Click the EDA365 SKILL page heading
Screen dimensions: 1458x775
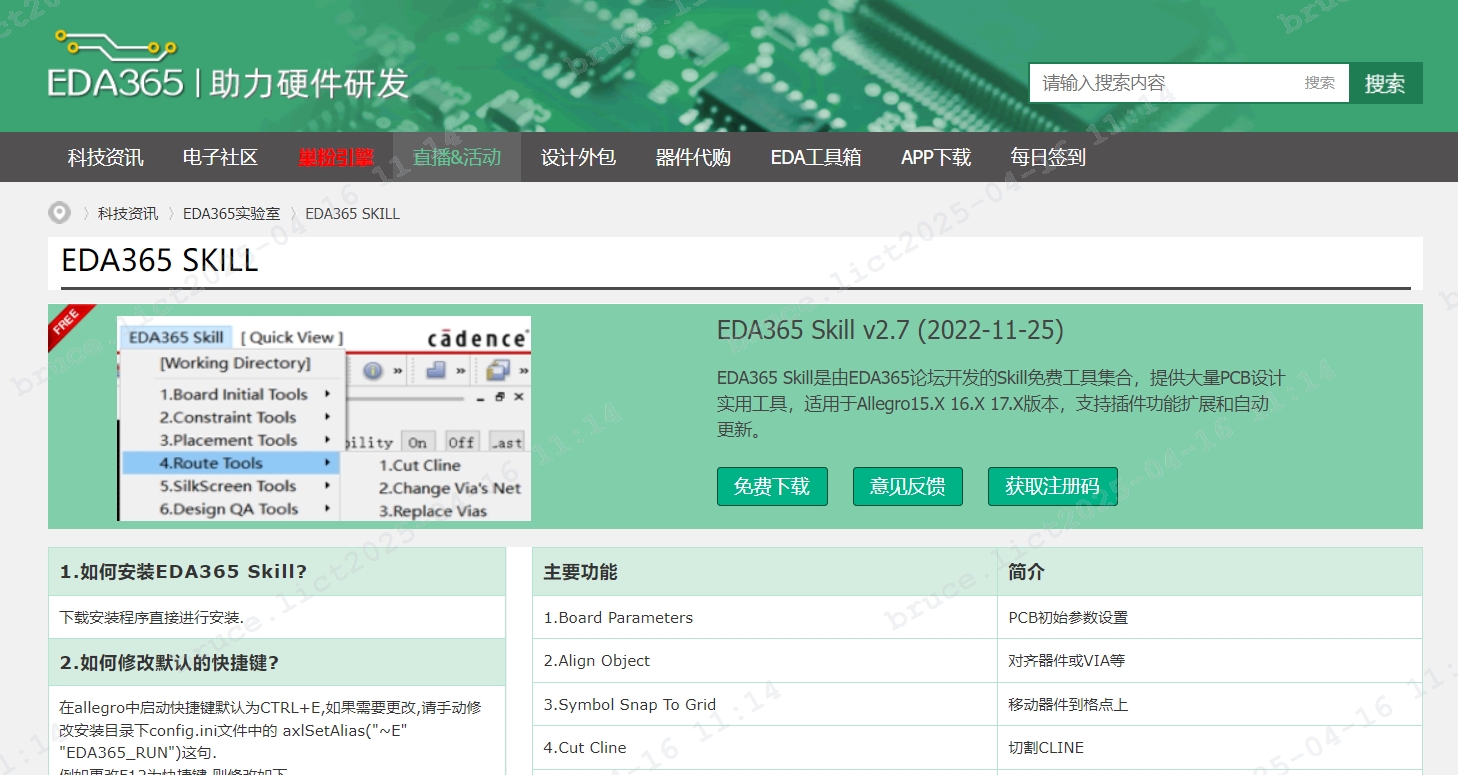click(160, 261)
